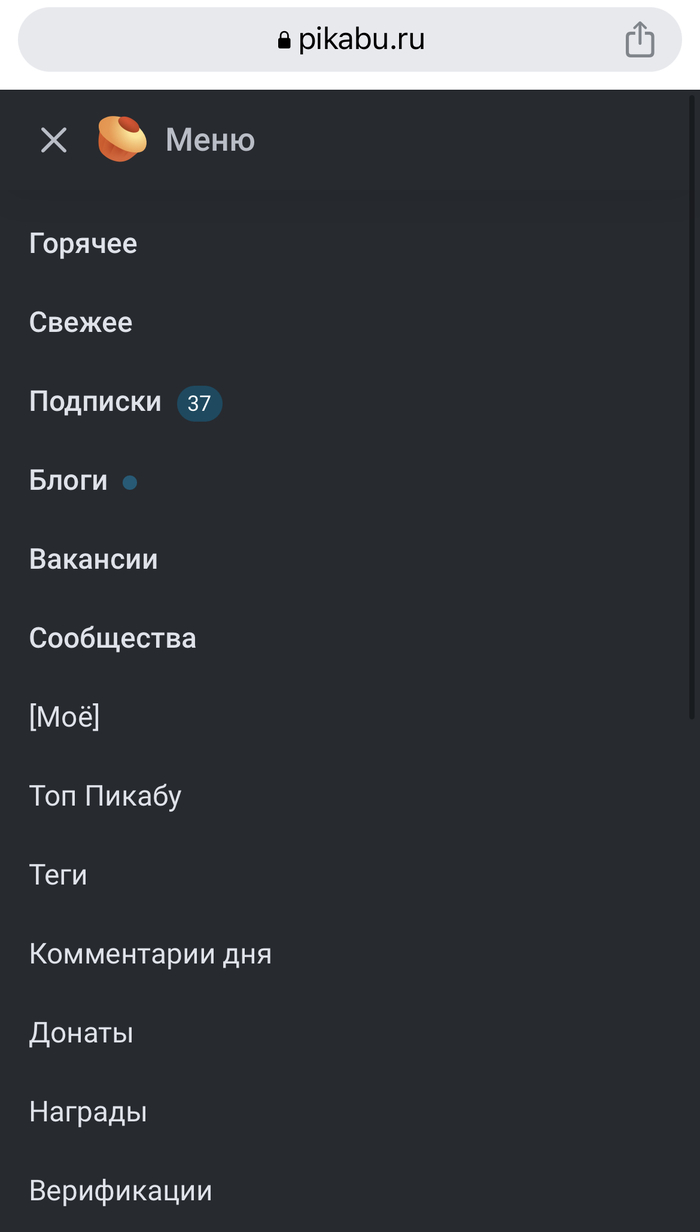Screen dimensions: 700x1232
Task: Open the [Моё] section
Action: coord(64,718)
